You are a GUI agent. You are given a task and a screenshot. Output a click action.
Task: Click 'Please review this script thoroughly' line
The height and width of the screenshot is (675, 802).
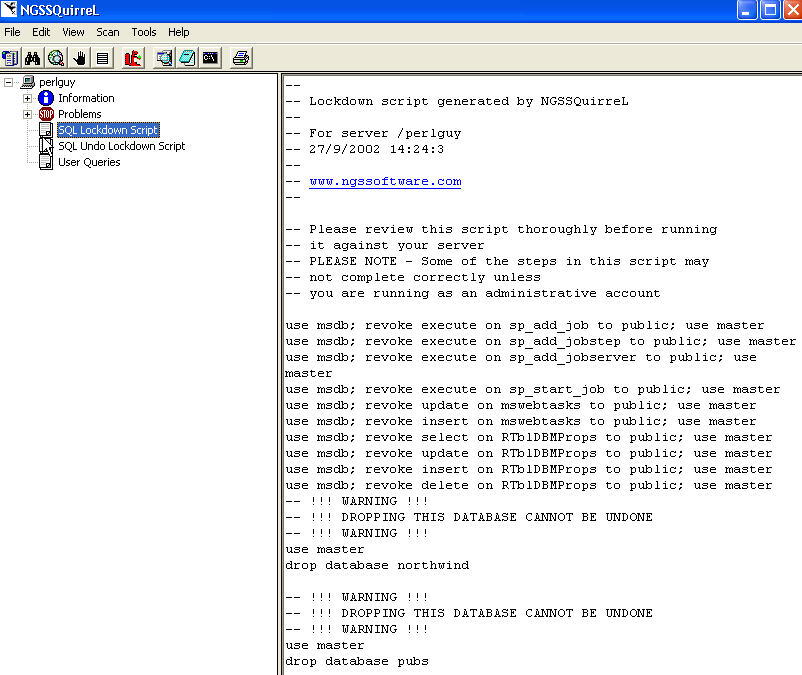(501, 229)
